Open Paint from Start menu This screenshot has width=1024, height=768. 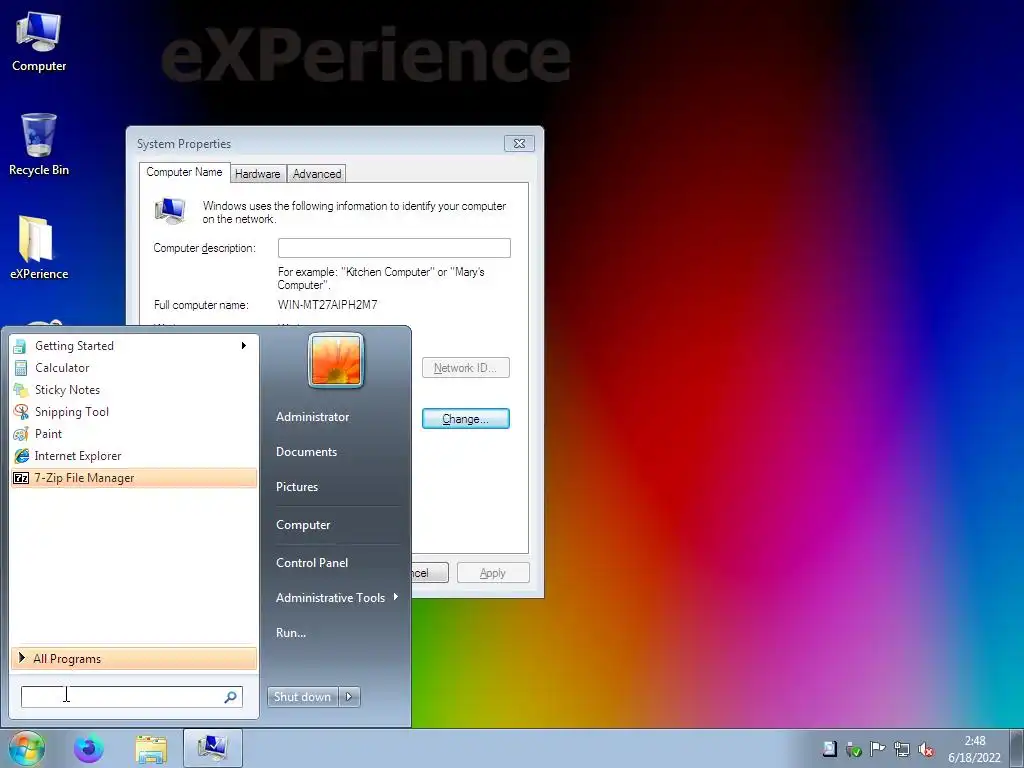pos(134,434)
